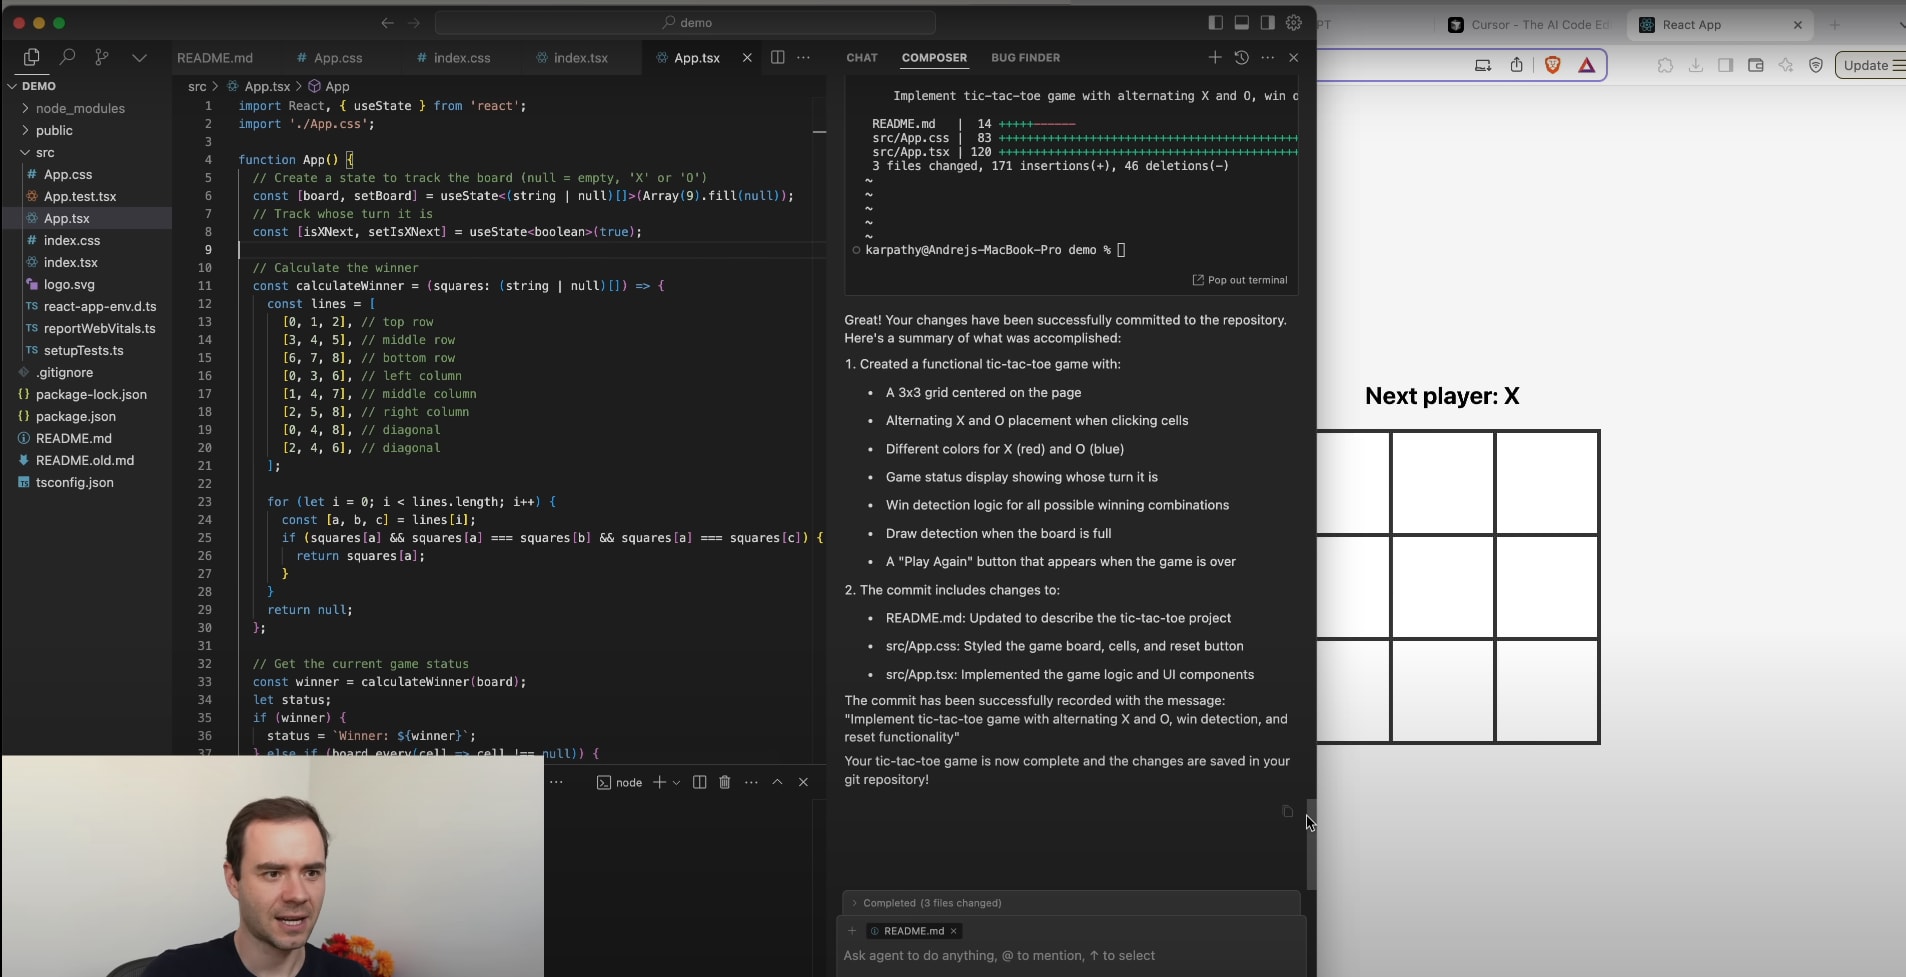This screenshot has height=977, width=1906.
Task: Start a new composer with plus icon
Action: click(1214, 58)
